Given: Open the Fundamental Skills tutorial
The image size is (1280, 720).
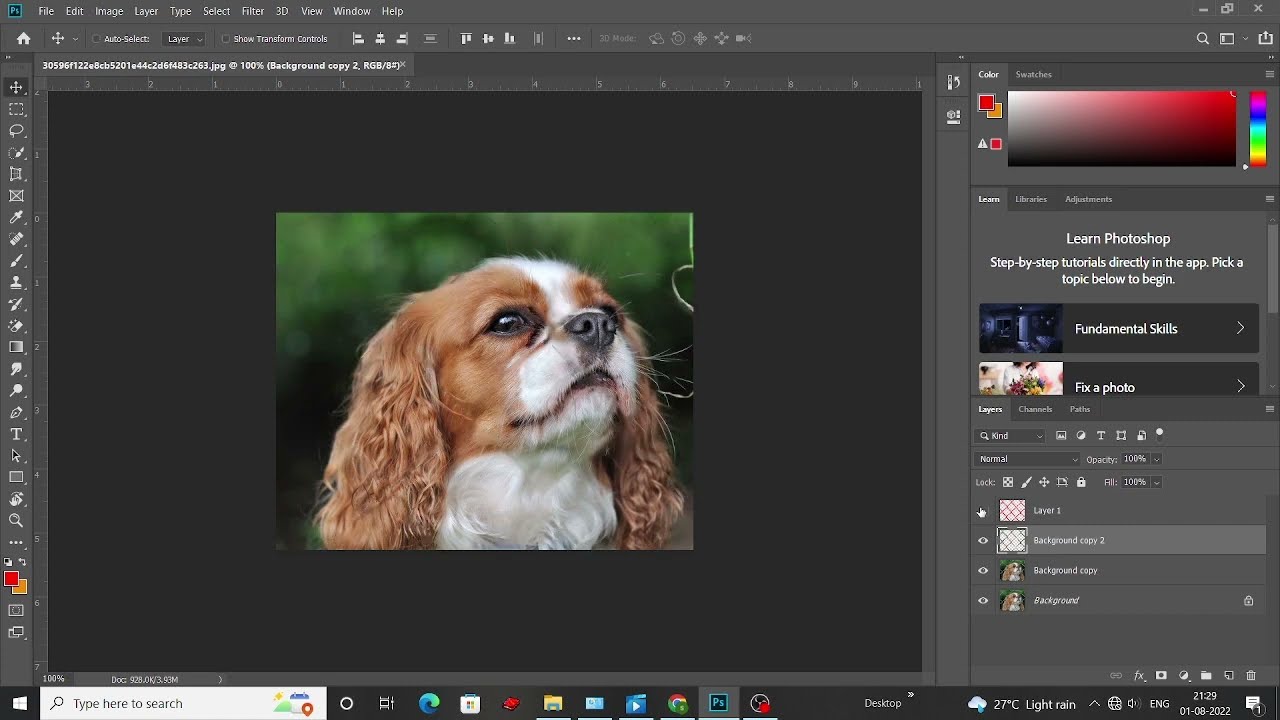Looking at the screenshot, I should click(1119, 328).
